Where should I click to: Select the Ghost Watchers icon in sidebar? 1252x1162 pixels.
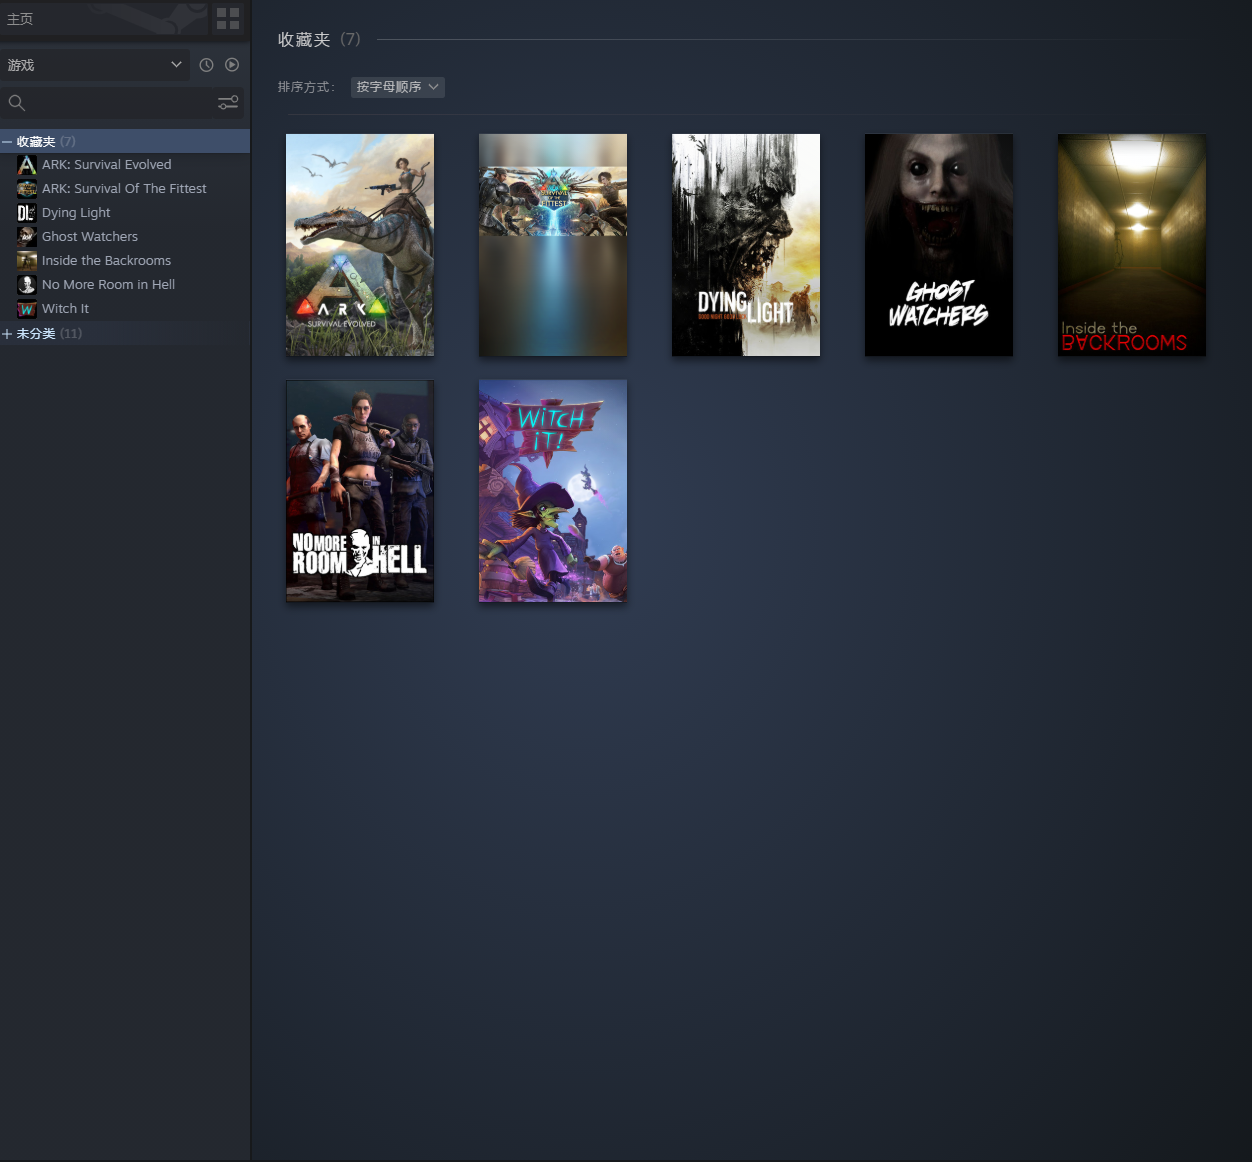point(27,237)
